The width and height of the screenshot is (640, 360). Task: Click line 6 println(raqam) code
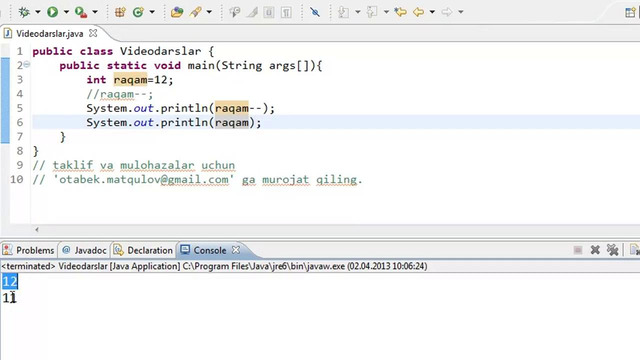[173, 122]
